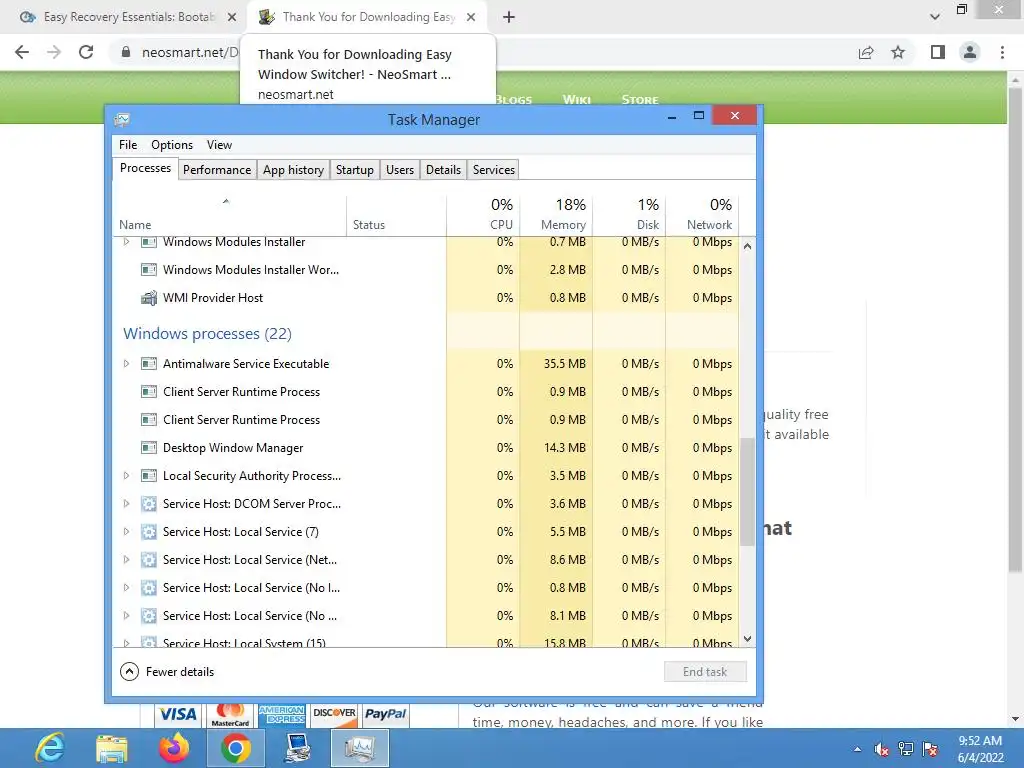Image resolution: width=1024 pixels, height=768 pixels.
Task: Open a new Chrome tab
Action: click(509, 17)
